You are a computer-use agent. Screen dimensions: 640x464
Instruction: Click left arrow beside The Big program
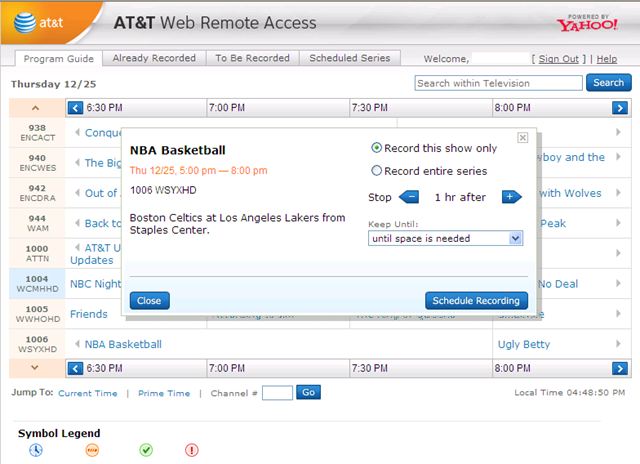(77, 162)
